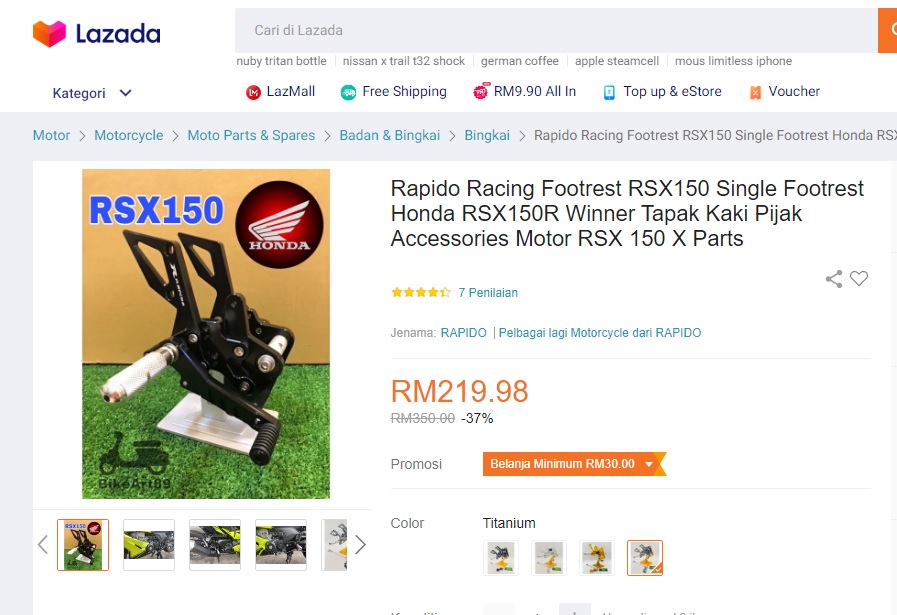
Task: Click the Lazada heart logo
Action: (49, 34)
